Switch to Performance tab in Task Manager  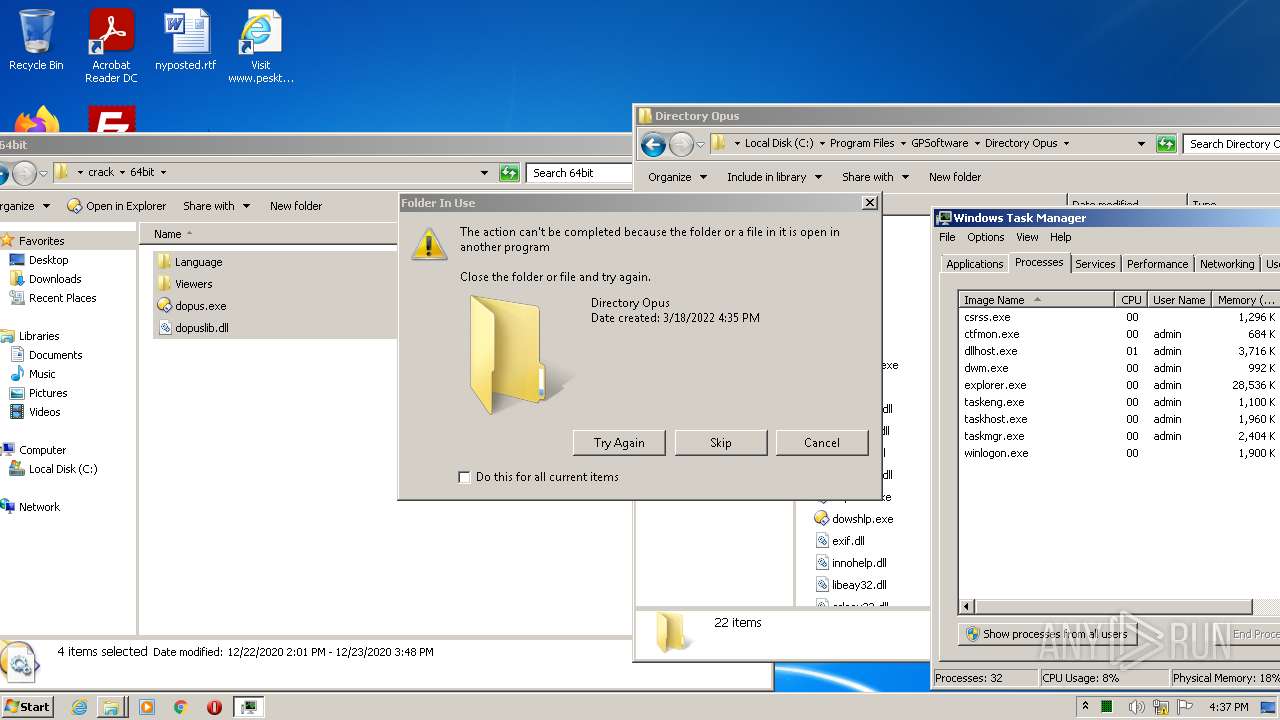point(1157,264)
